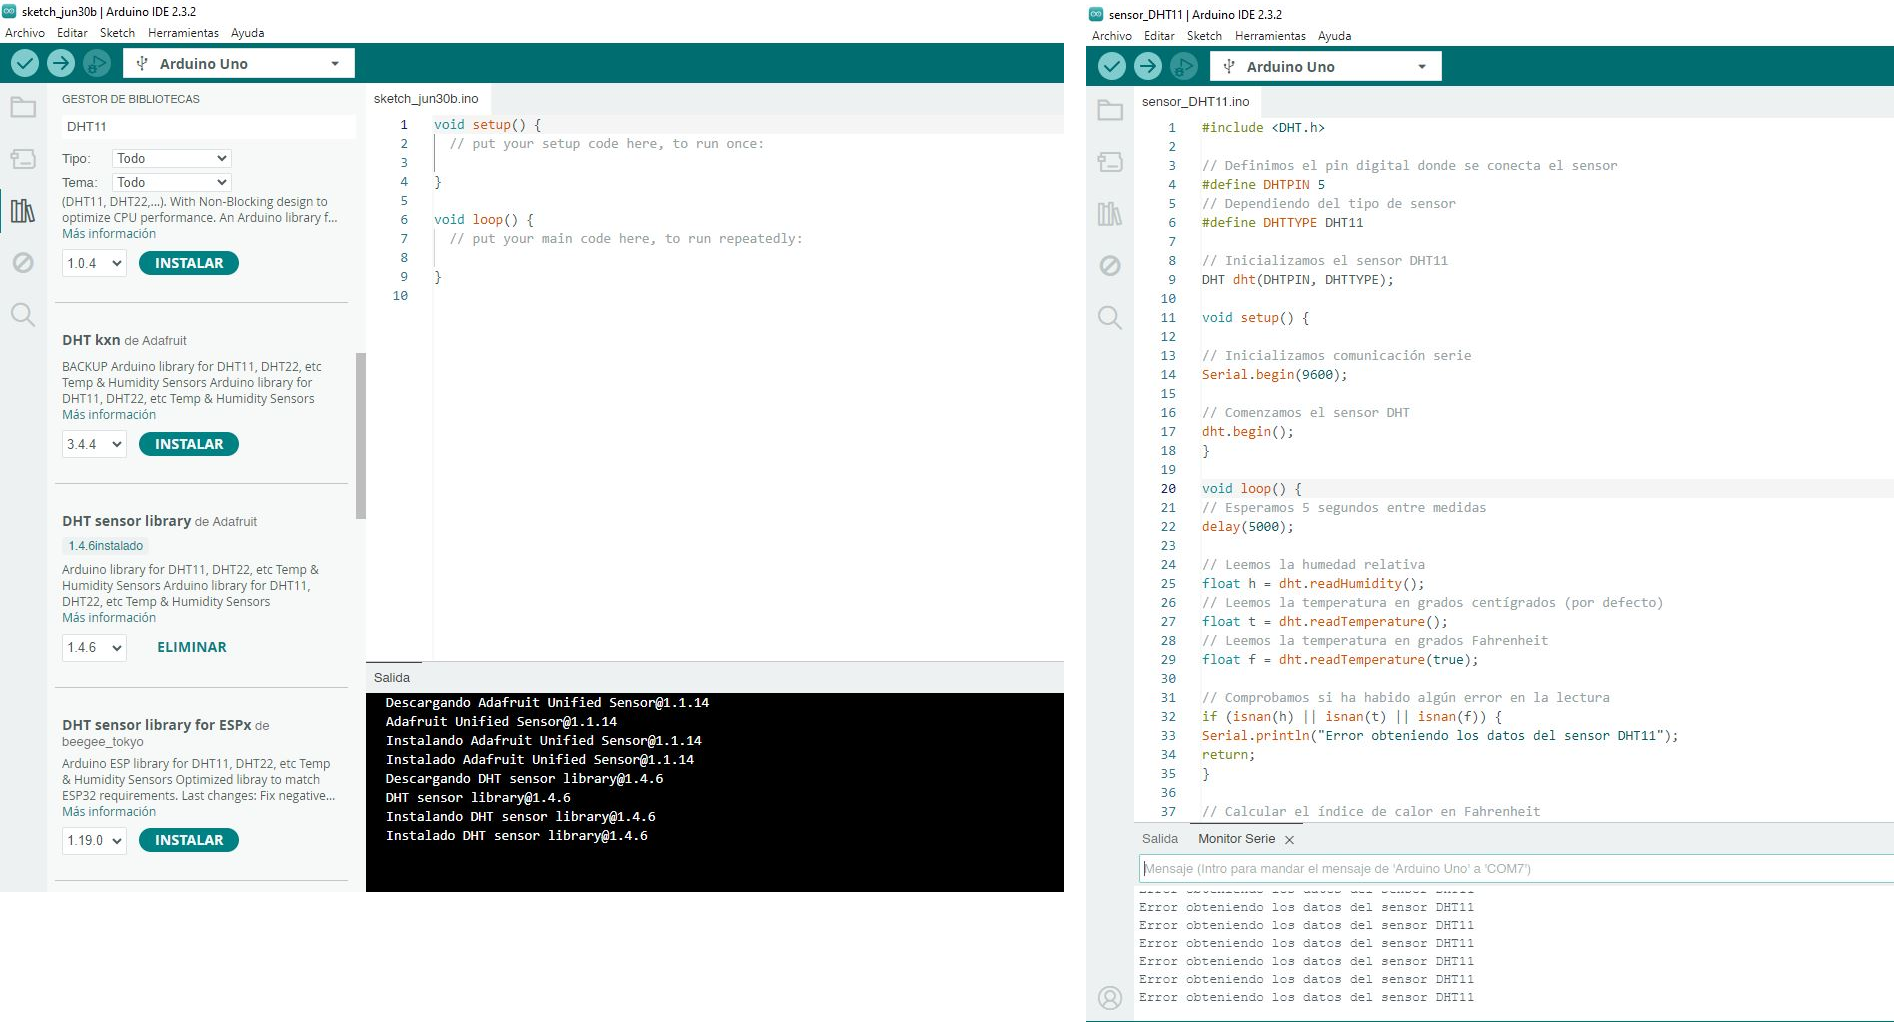Click '#include <DHT.h>' code line
The height and width of the screenshot is (1022, 1896).
1263,128
